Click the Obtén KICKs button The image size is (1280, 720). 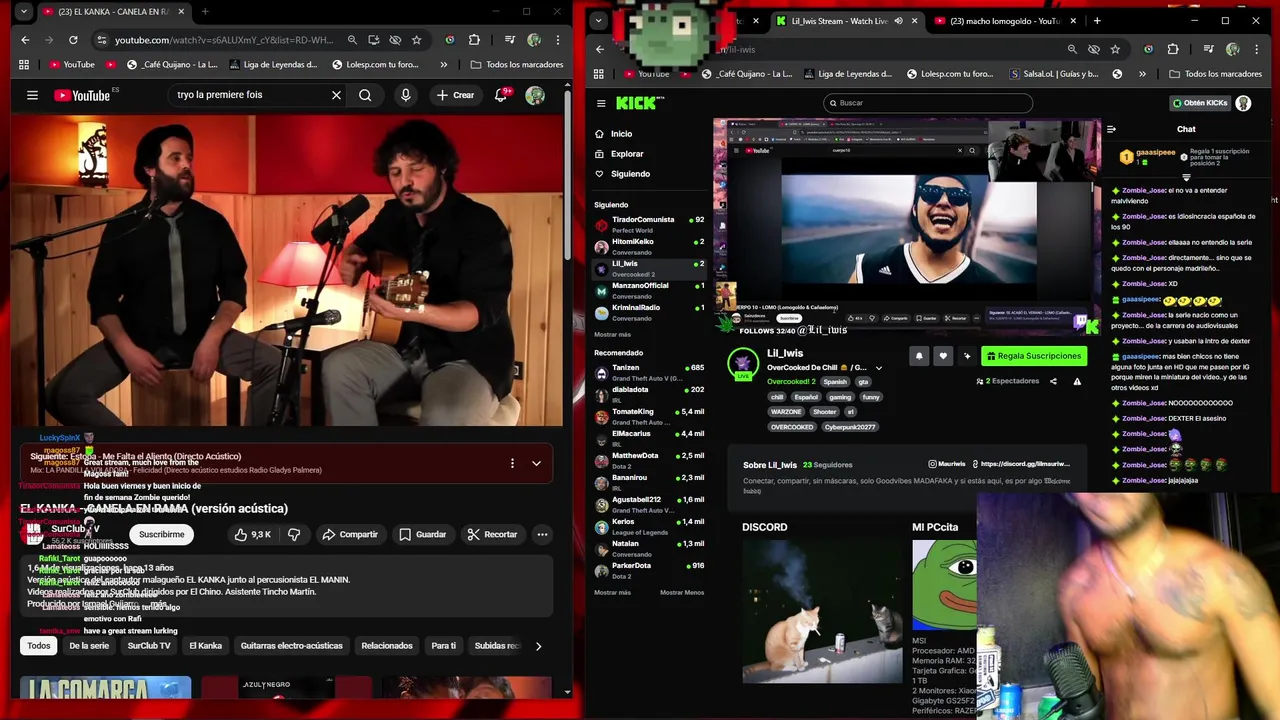(1199, 103)
